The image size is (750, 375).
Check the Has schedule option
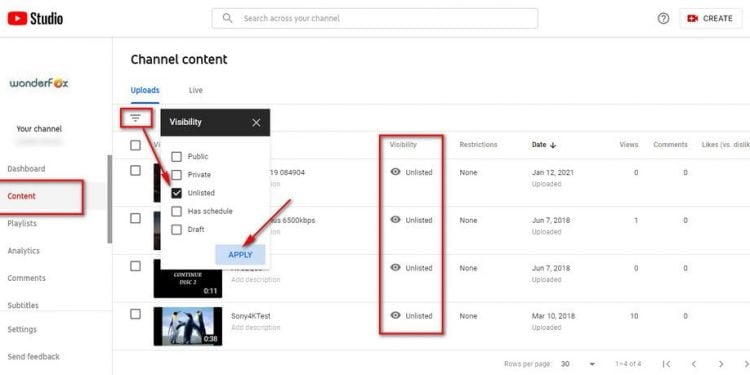point(176,211)
